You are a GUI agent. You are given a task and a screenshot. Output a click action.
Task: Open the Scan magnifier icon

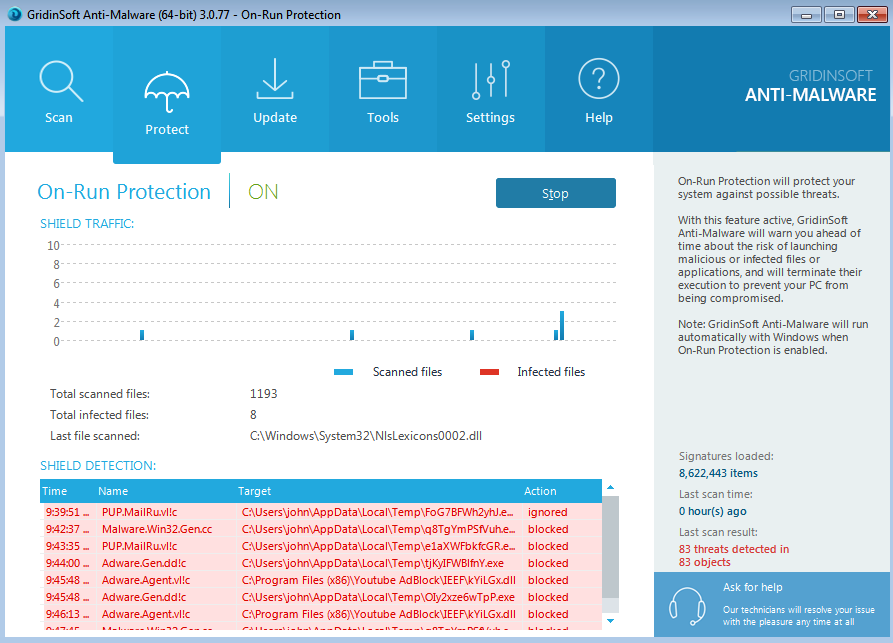(x=59, y=81)
